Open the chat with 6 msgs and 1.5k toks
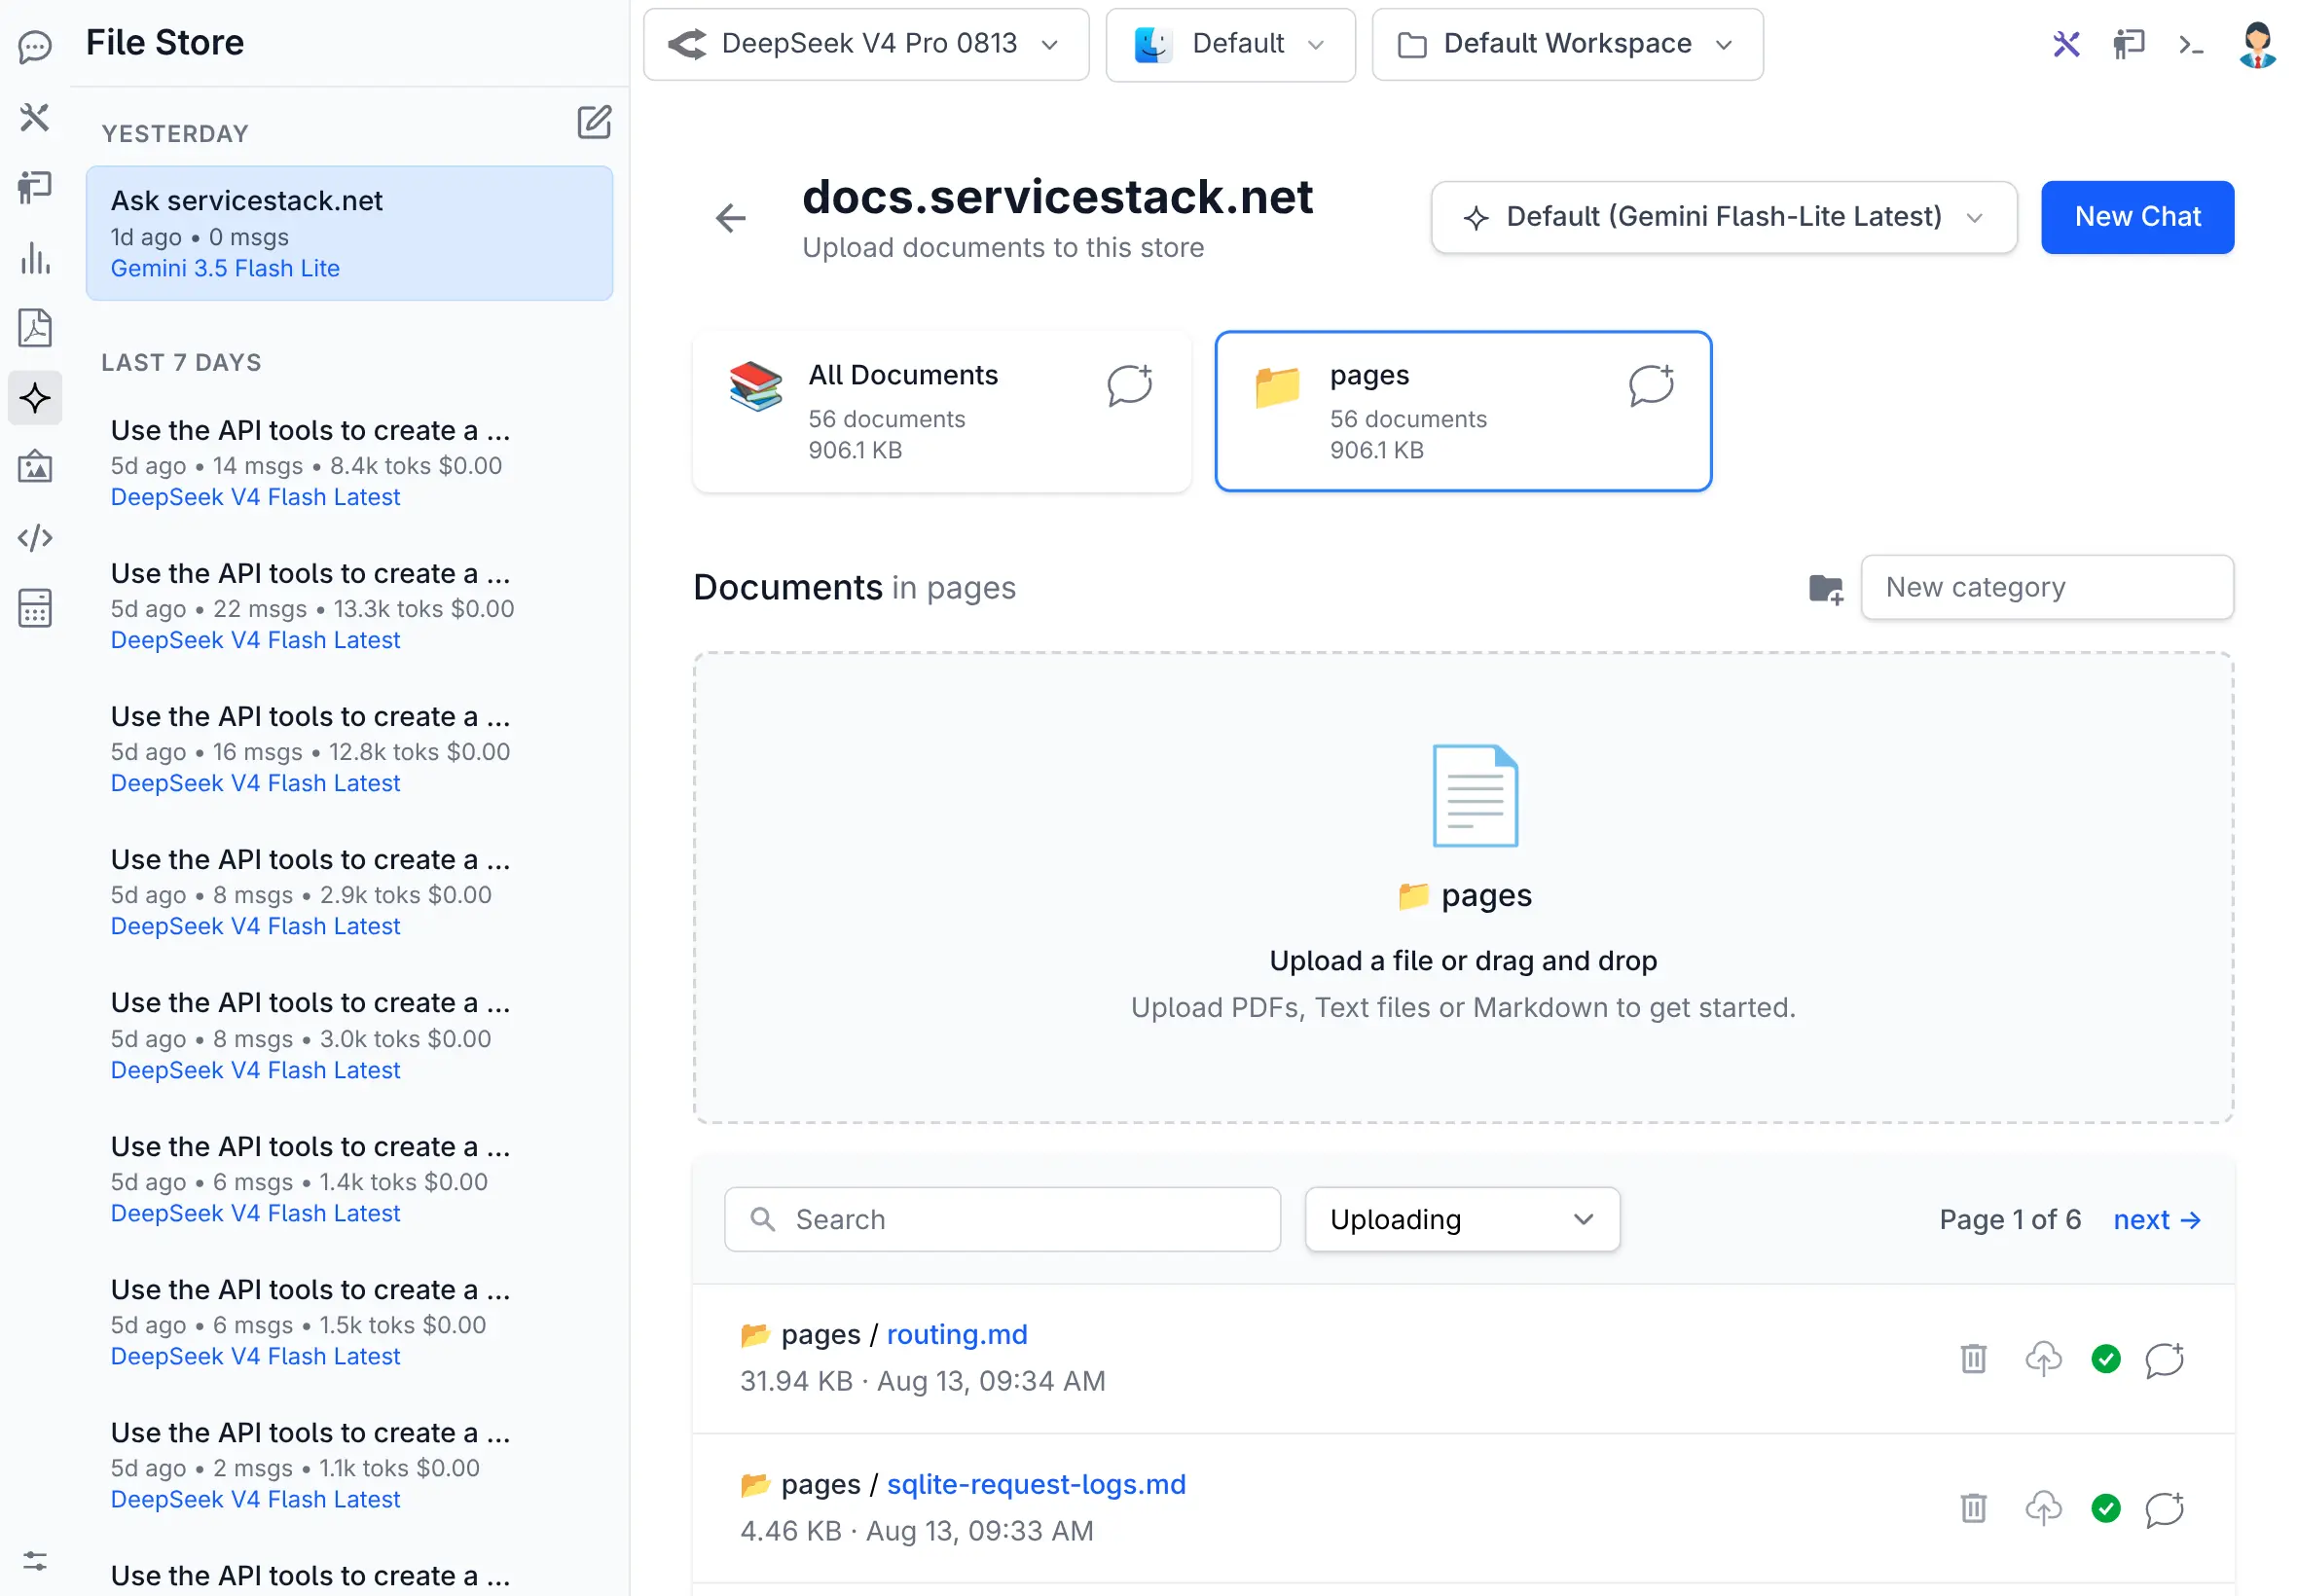Image resolution: width=2297 pixels, height=1596 pixels. pos(349,1322)
